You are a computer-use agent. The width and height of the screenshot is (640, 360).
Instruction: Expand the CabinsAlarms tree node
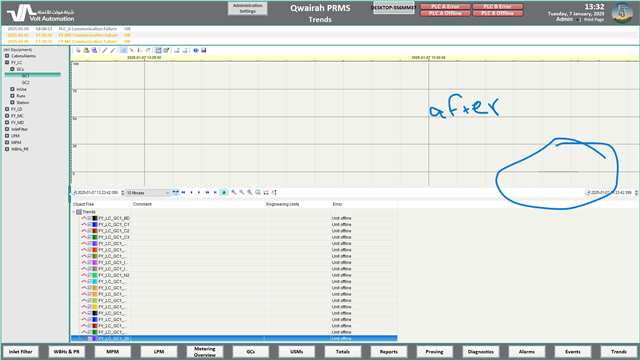7,56
